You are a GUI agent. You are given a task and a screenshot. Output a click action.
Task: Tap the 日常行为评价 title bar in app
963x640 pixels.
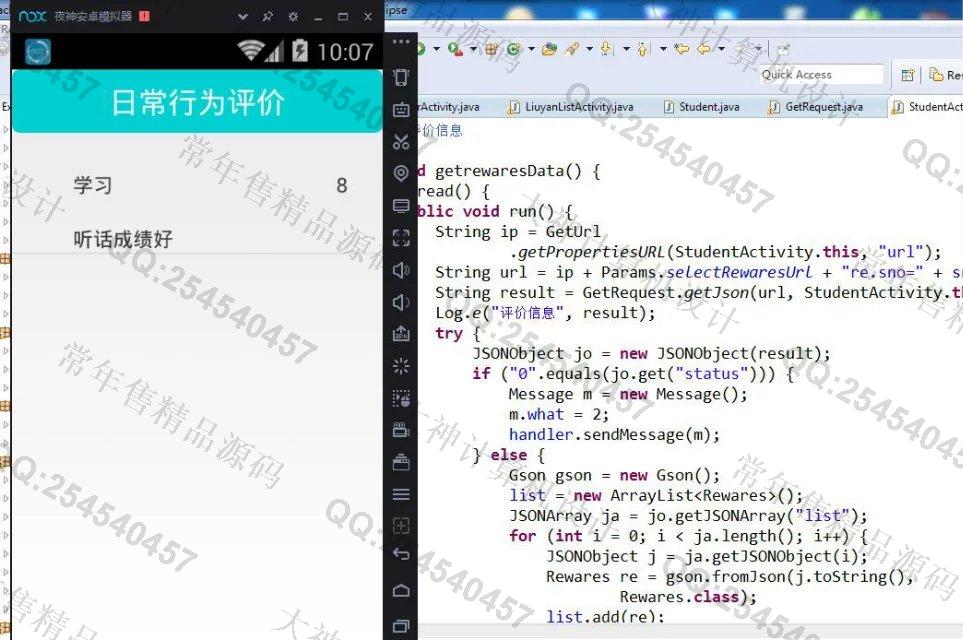[197, 102]
